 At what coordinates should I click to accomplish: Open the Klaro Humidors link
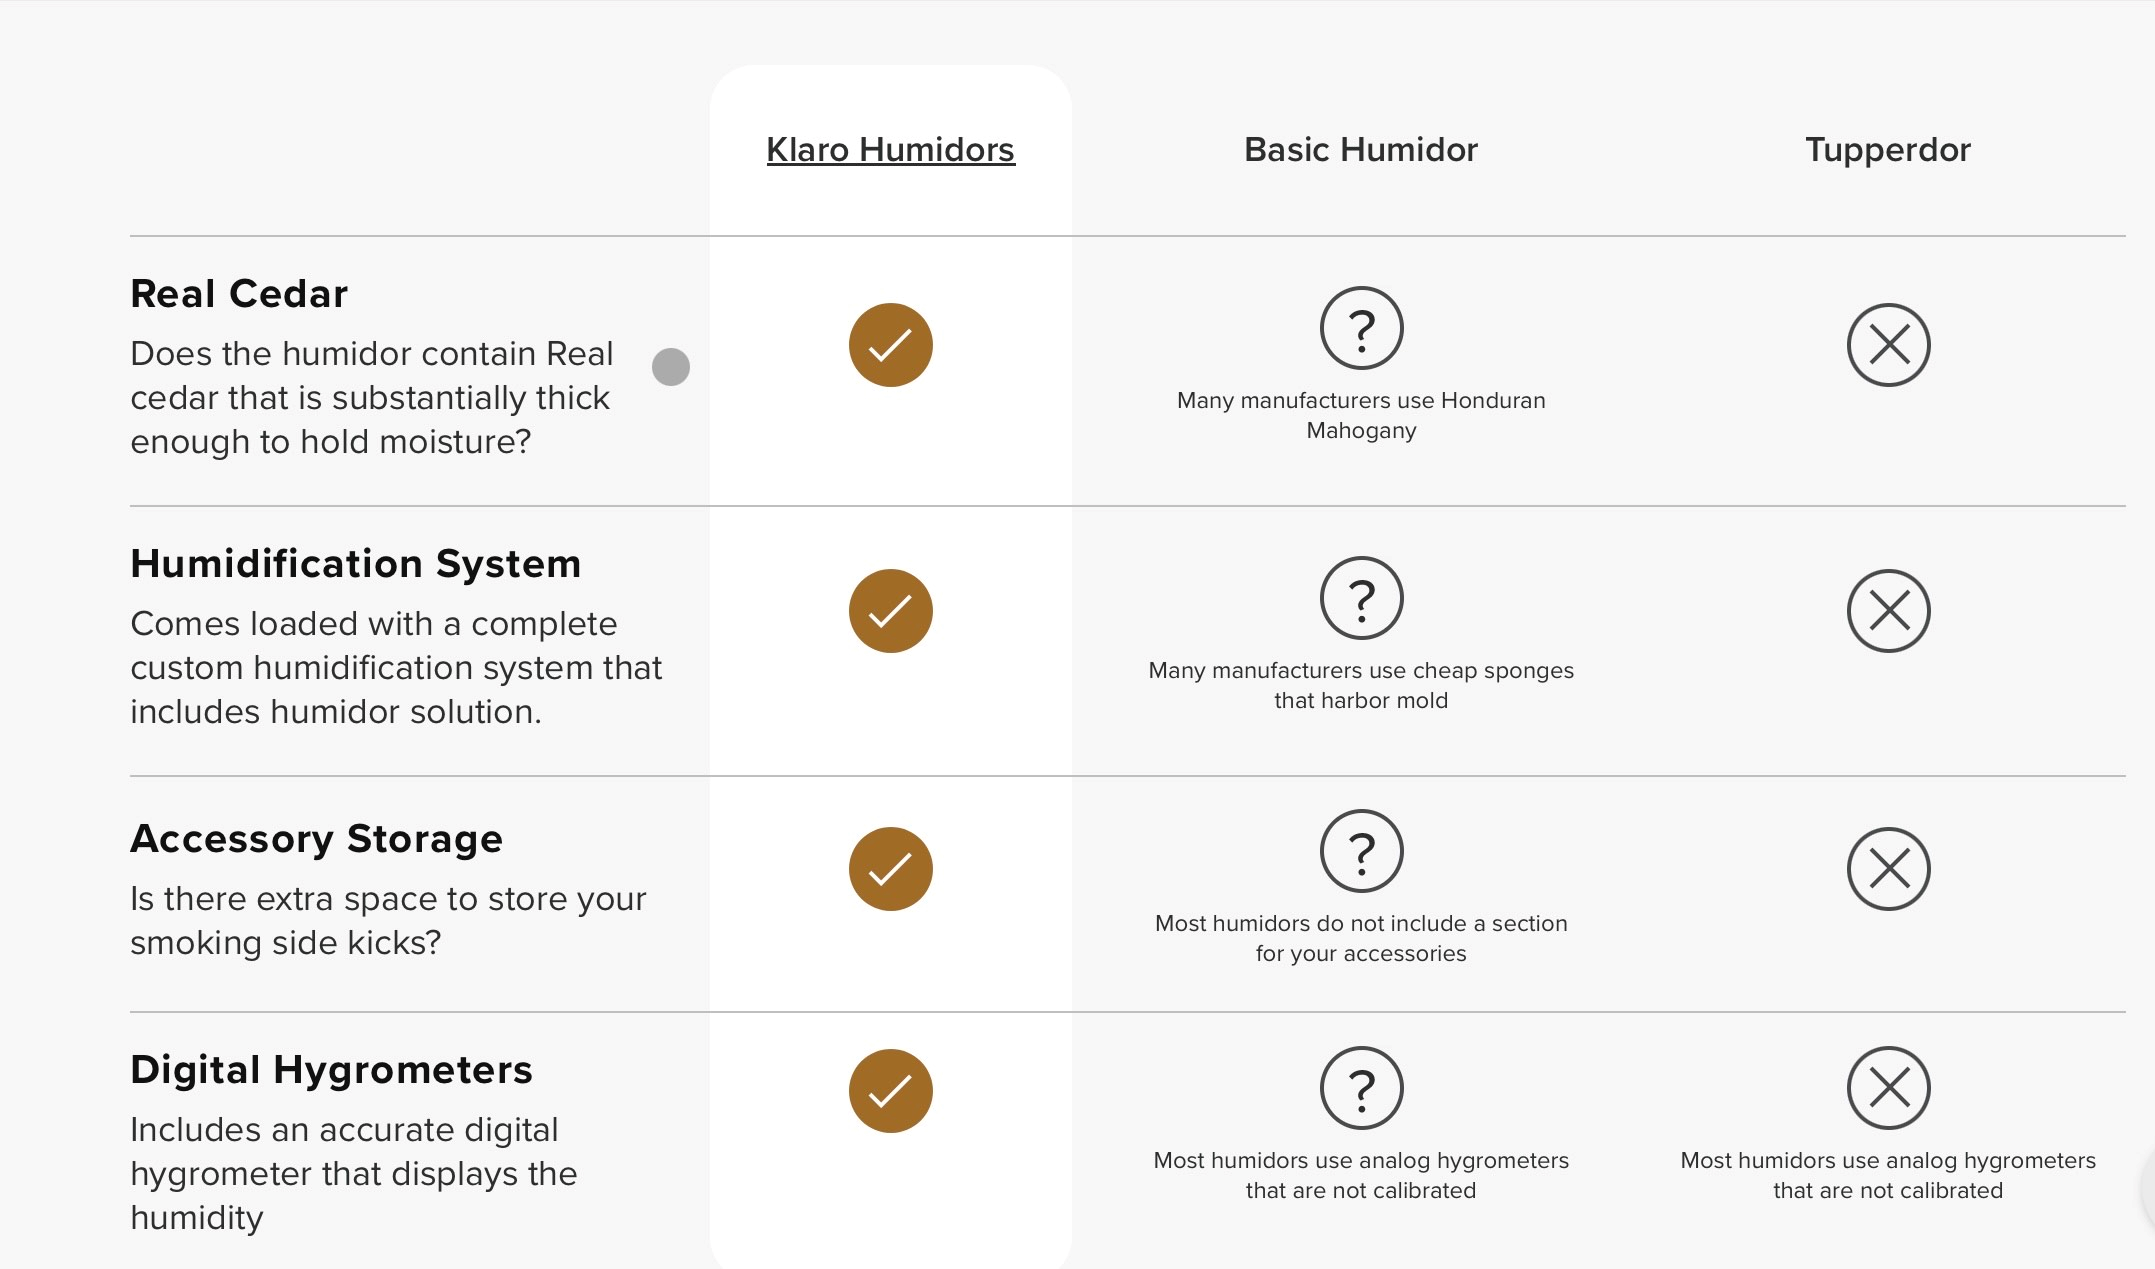(x=890, y=150)
